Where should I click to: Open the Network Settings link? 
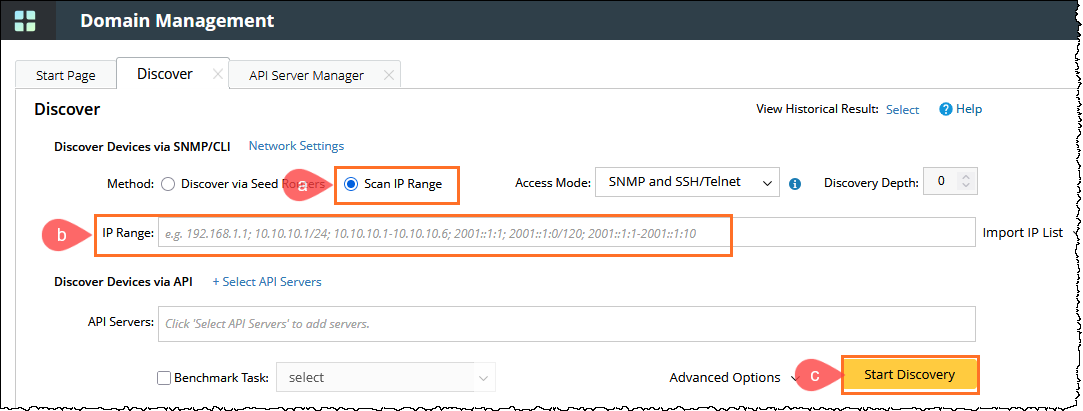point(296,146)
